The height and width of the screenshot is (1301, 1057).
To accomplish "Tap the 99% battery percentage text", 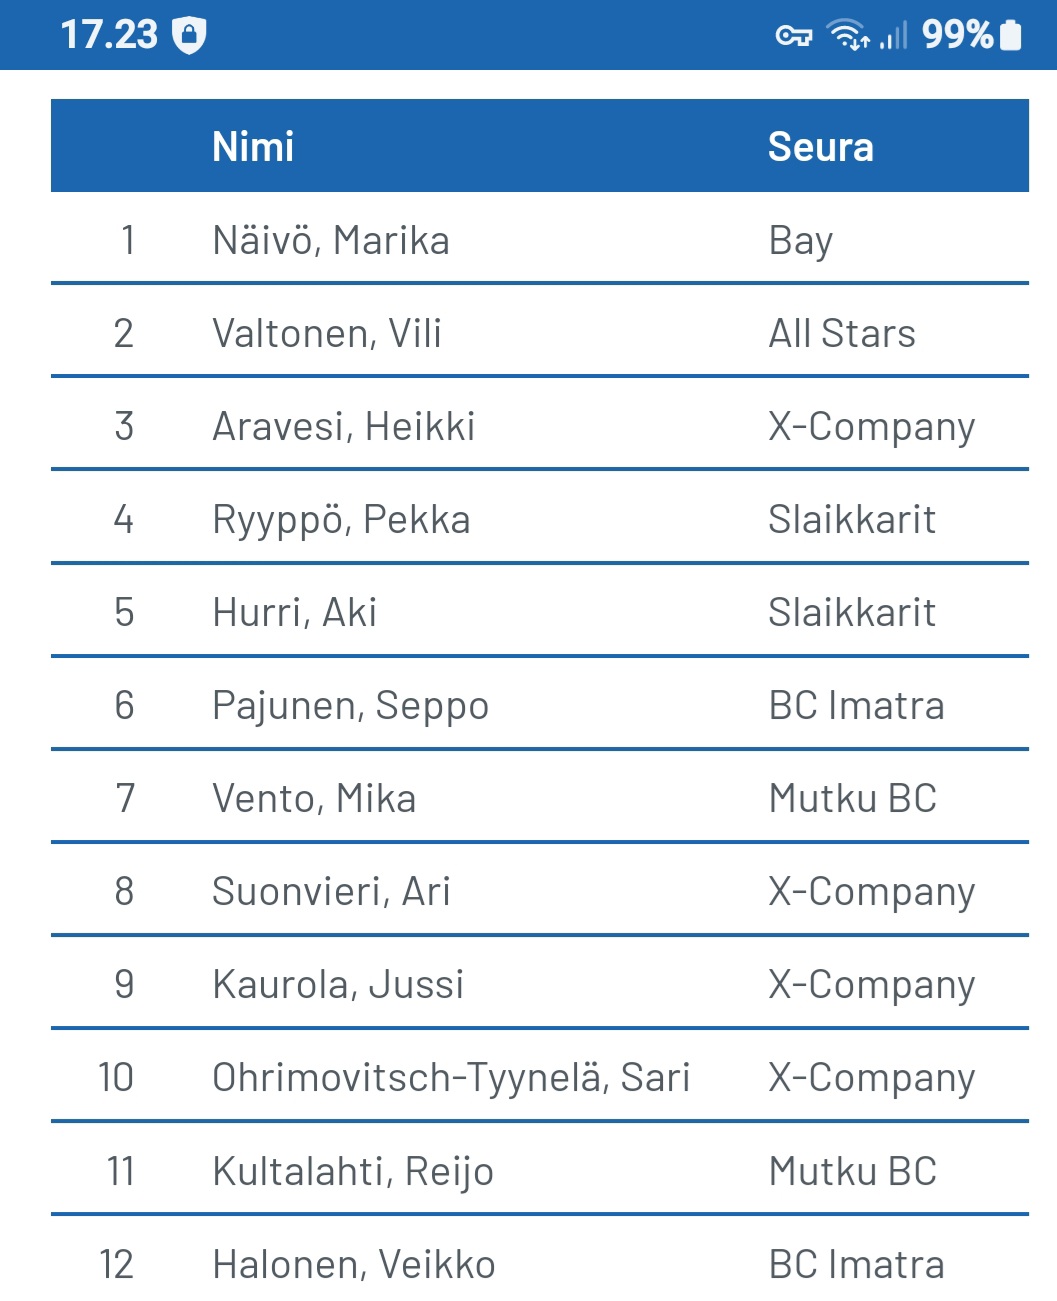I will [x=957, y=35].
